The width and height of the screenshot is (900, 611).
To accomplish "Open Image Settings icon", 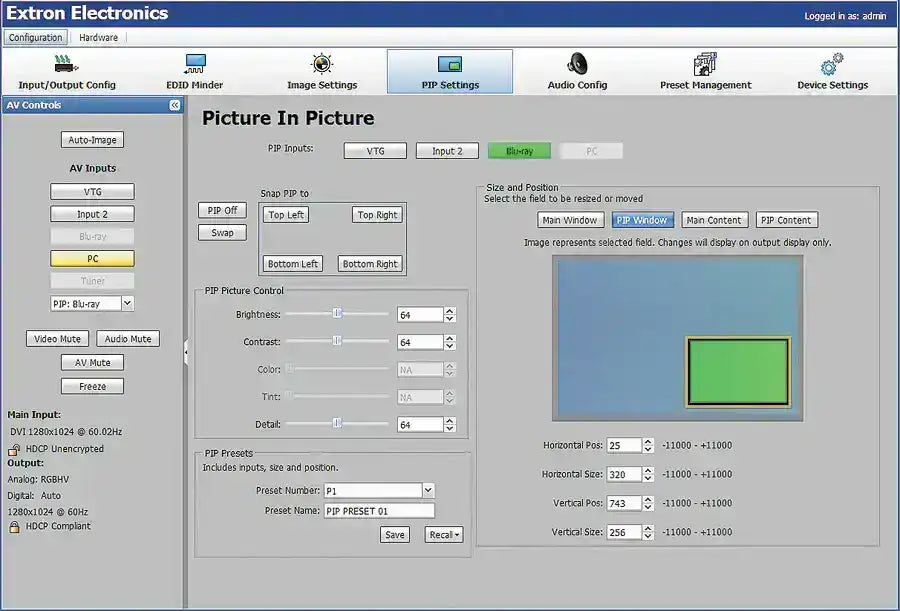I will (322, 65).
